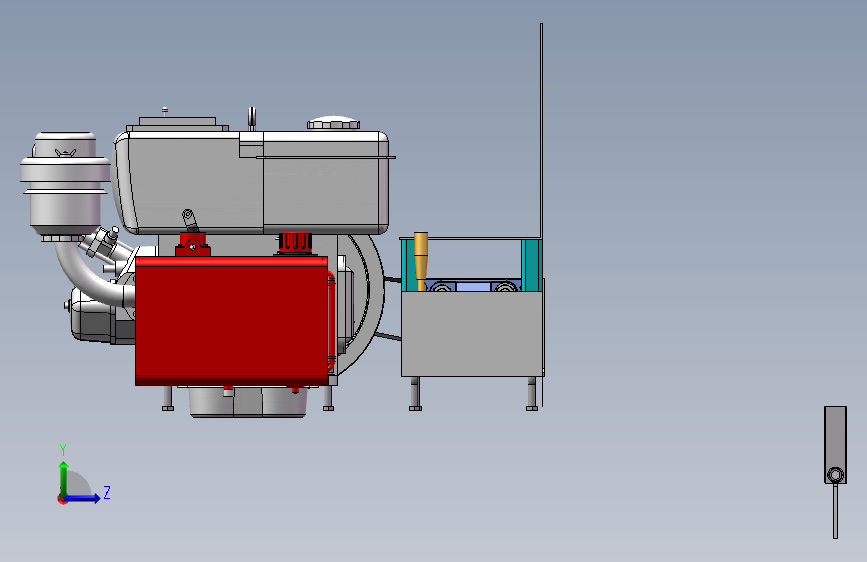The image size is (867, 562).
Task: Select the gray tank on top of engine
Action: point(252,183)
